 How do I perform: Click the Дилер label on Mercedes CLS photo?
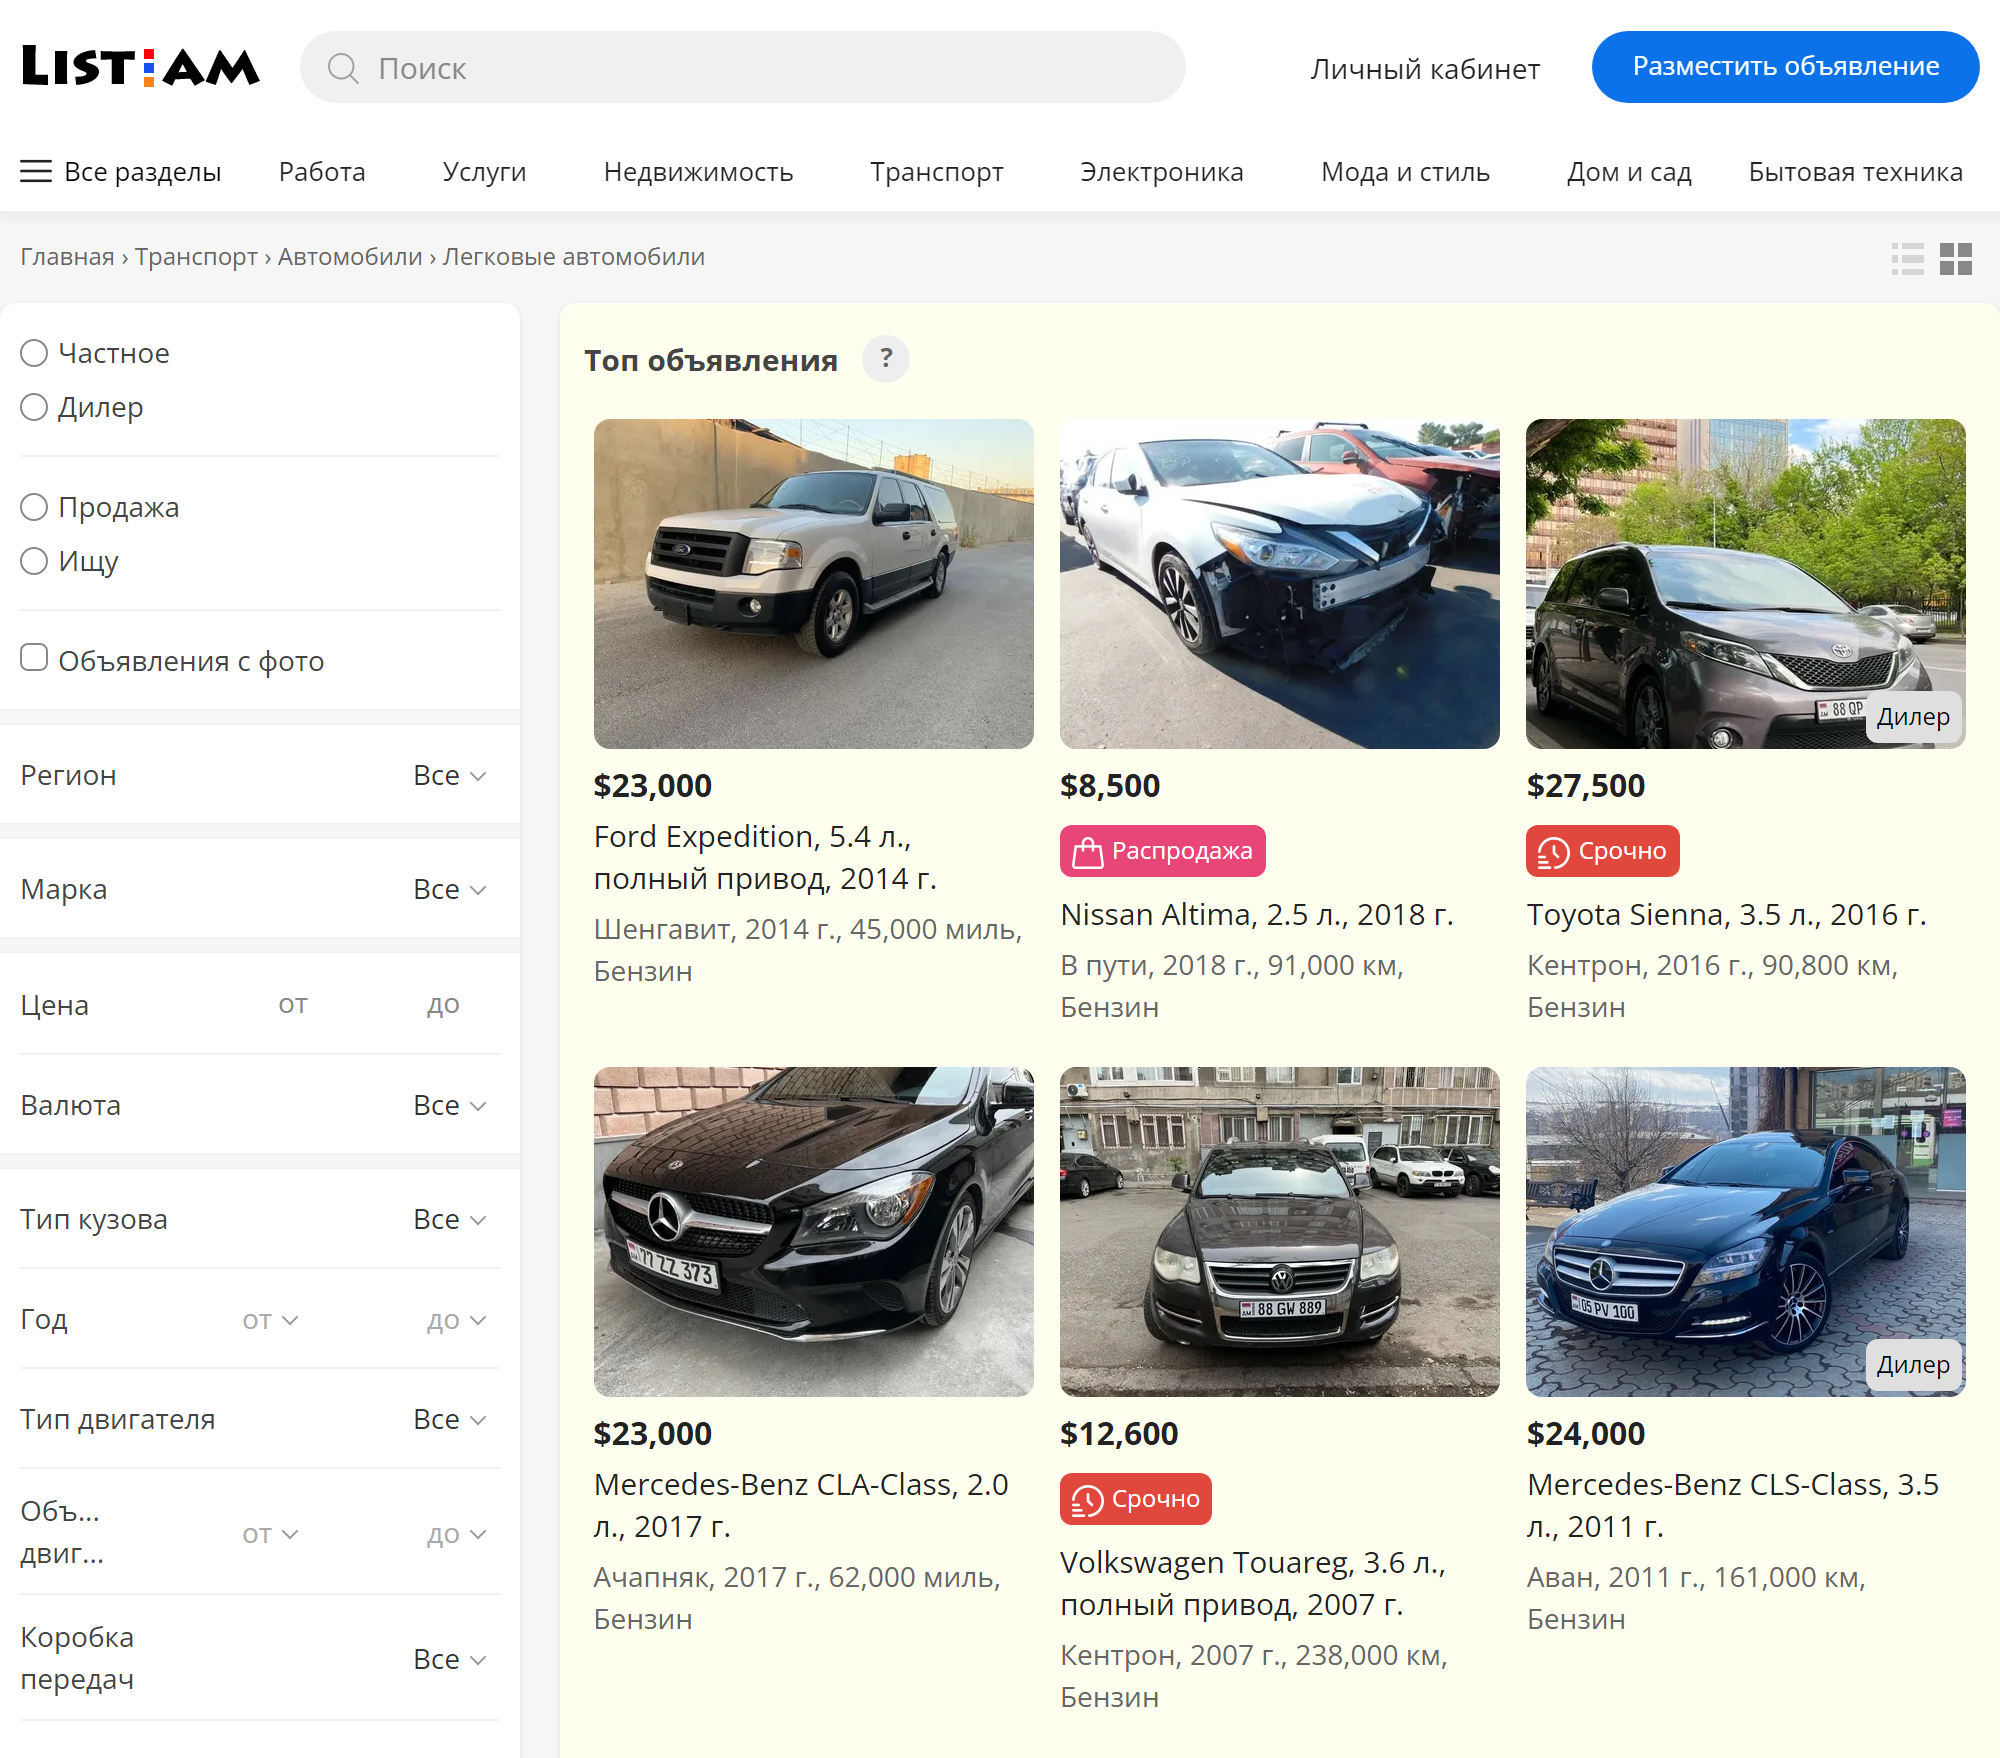pos(1913,1365)
